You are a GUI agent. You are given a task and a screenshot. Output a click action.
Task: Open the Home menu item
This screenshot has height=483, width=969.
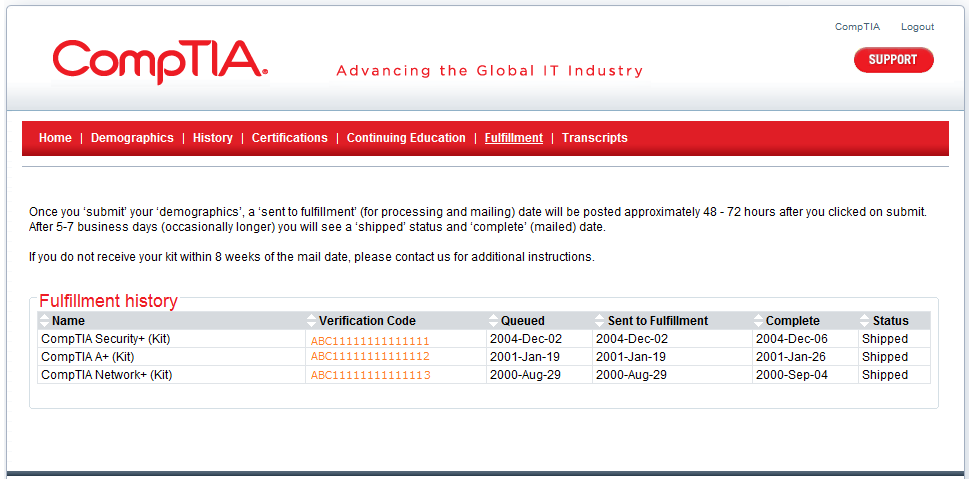coord(55,138)
